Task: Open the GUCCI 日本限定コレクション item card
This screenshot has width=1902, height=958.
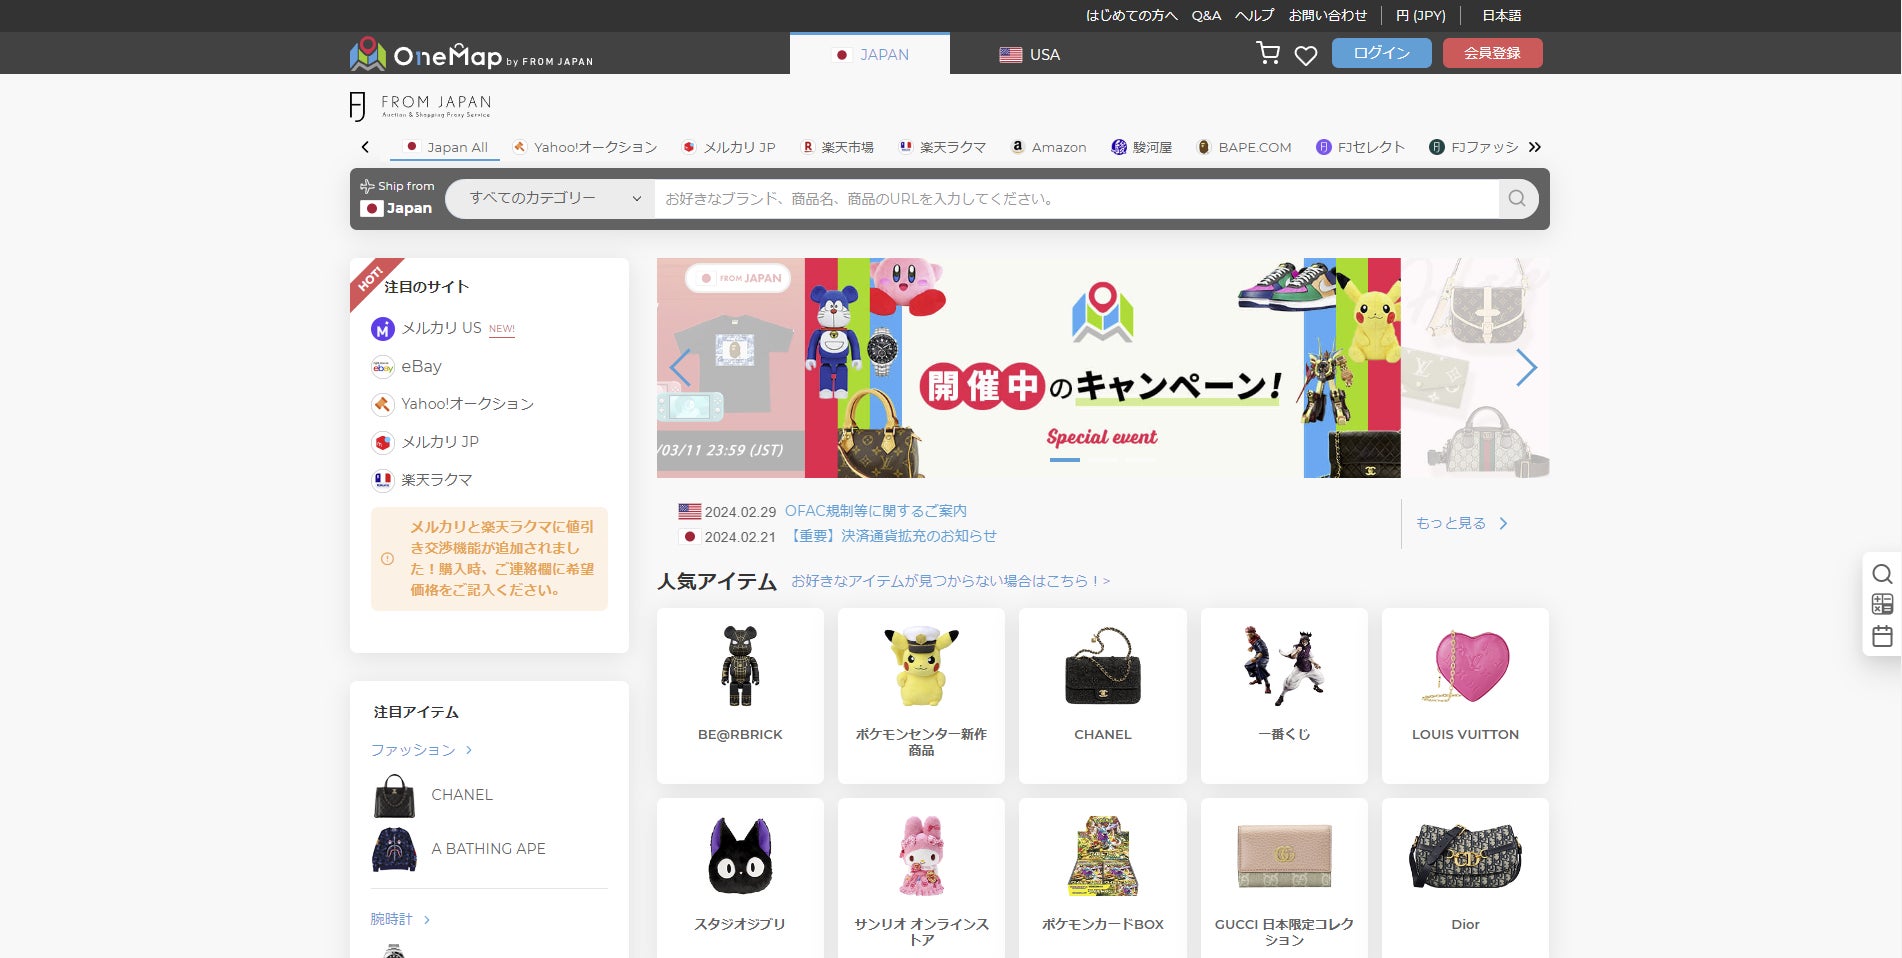Action: tap(1284, 878)
